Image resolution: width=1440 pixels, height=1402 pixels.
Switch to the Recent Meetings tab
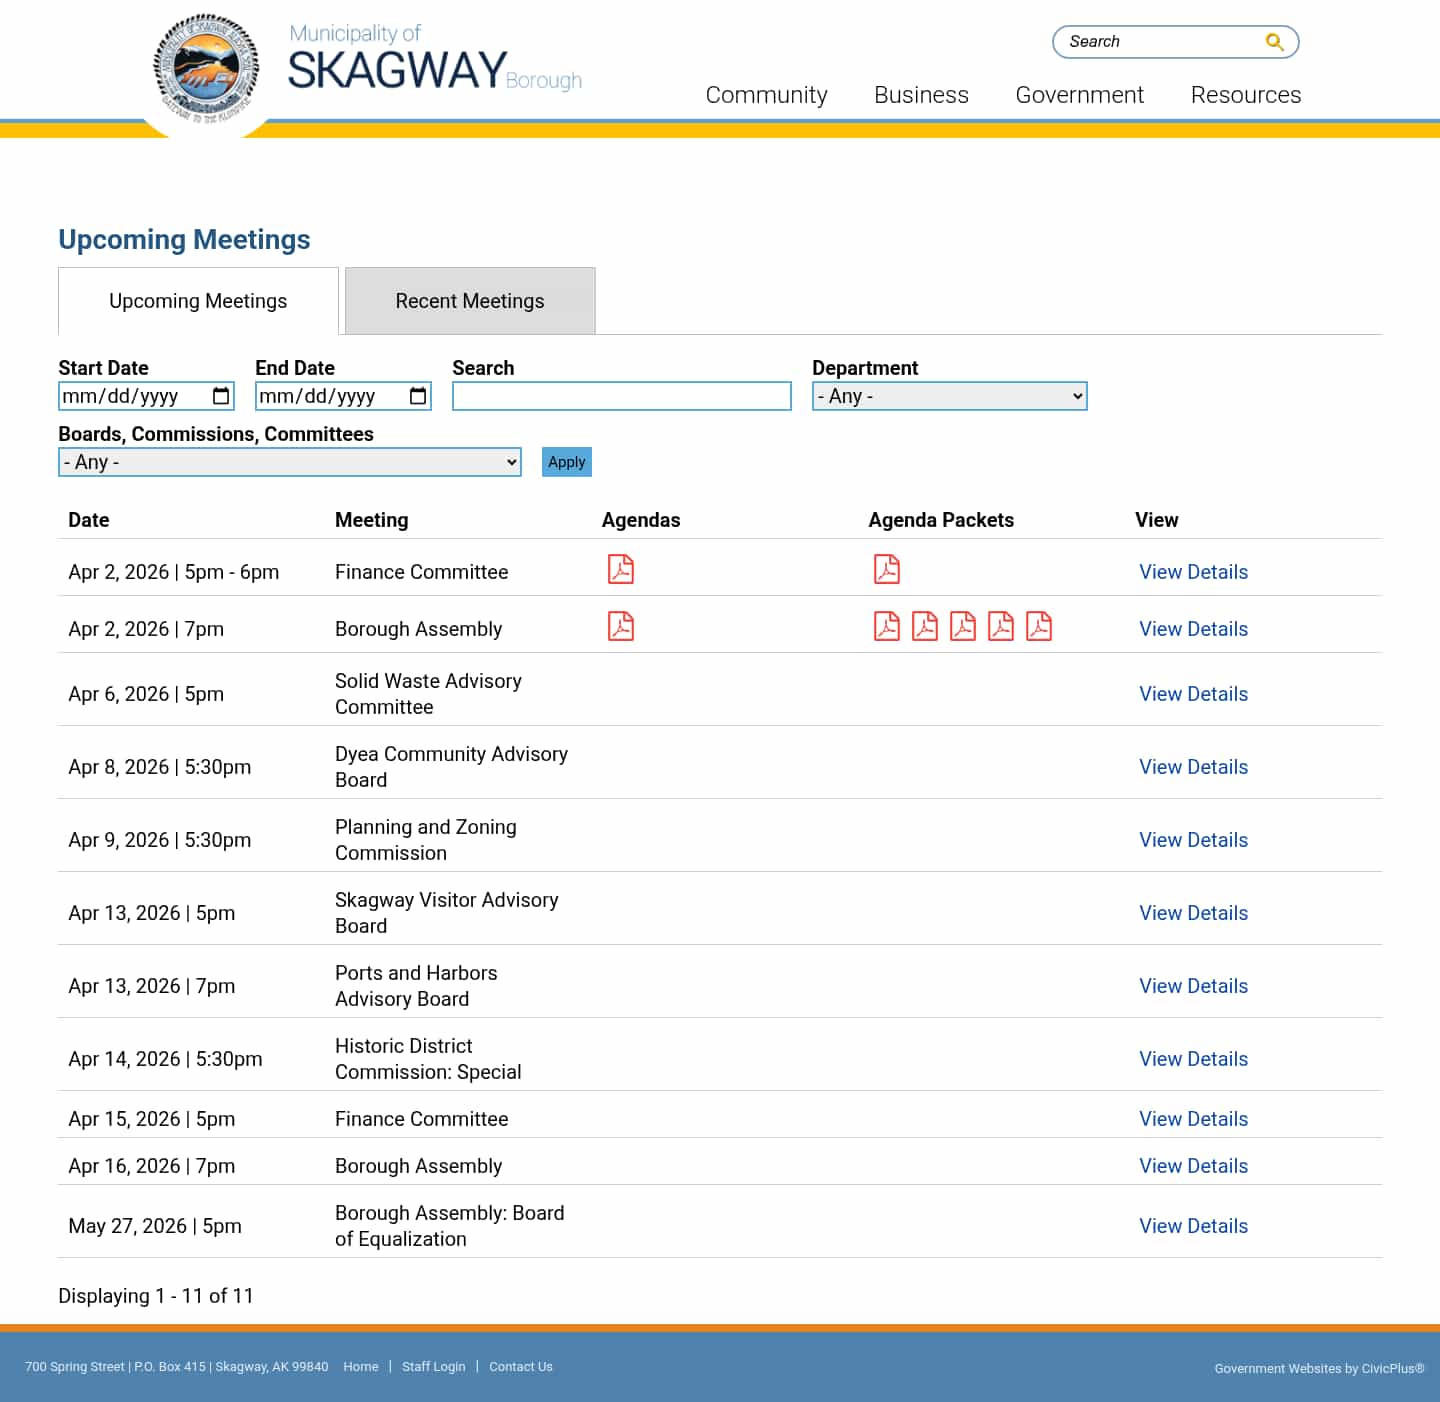pos(469,300)
